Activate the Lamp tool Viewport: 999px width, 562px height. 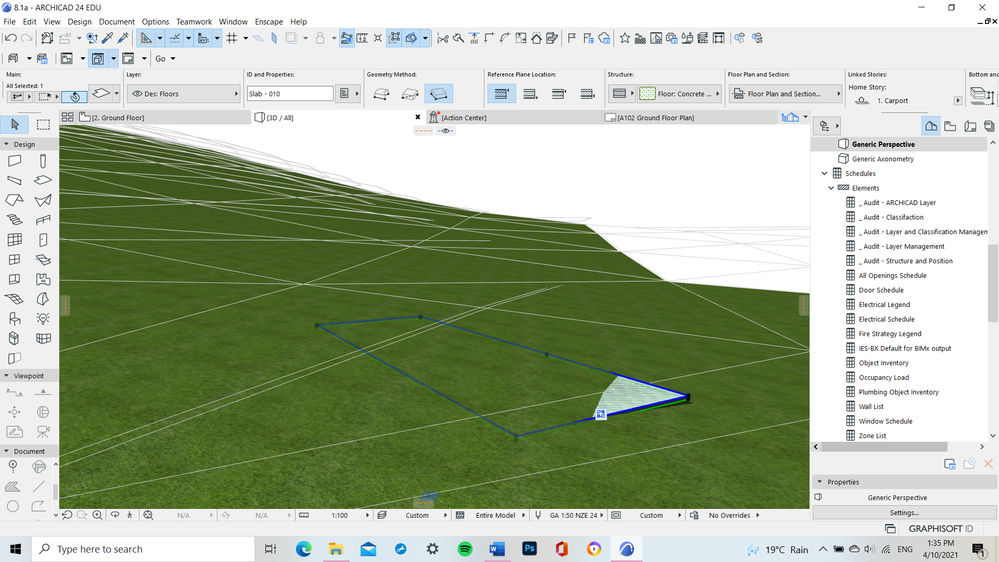coord(44,318)
